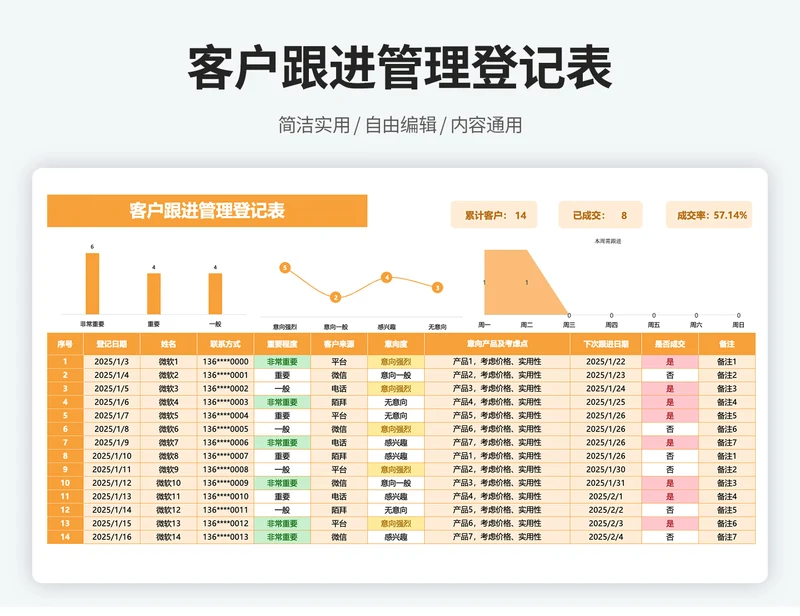Viewport: 800px width, 616px height.
Task: Select the orange banner 客户跟进管理登记表
Action: pyautogui.click(x=207, y=211)
